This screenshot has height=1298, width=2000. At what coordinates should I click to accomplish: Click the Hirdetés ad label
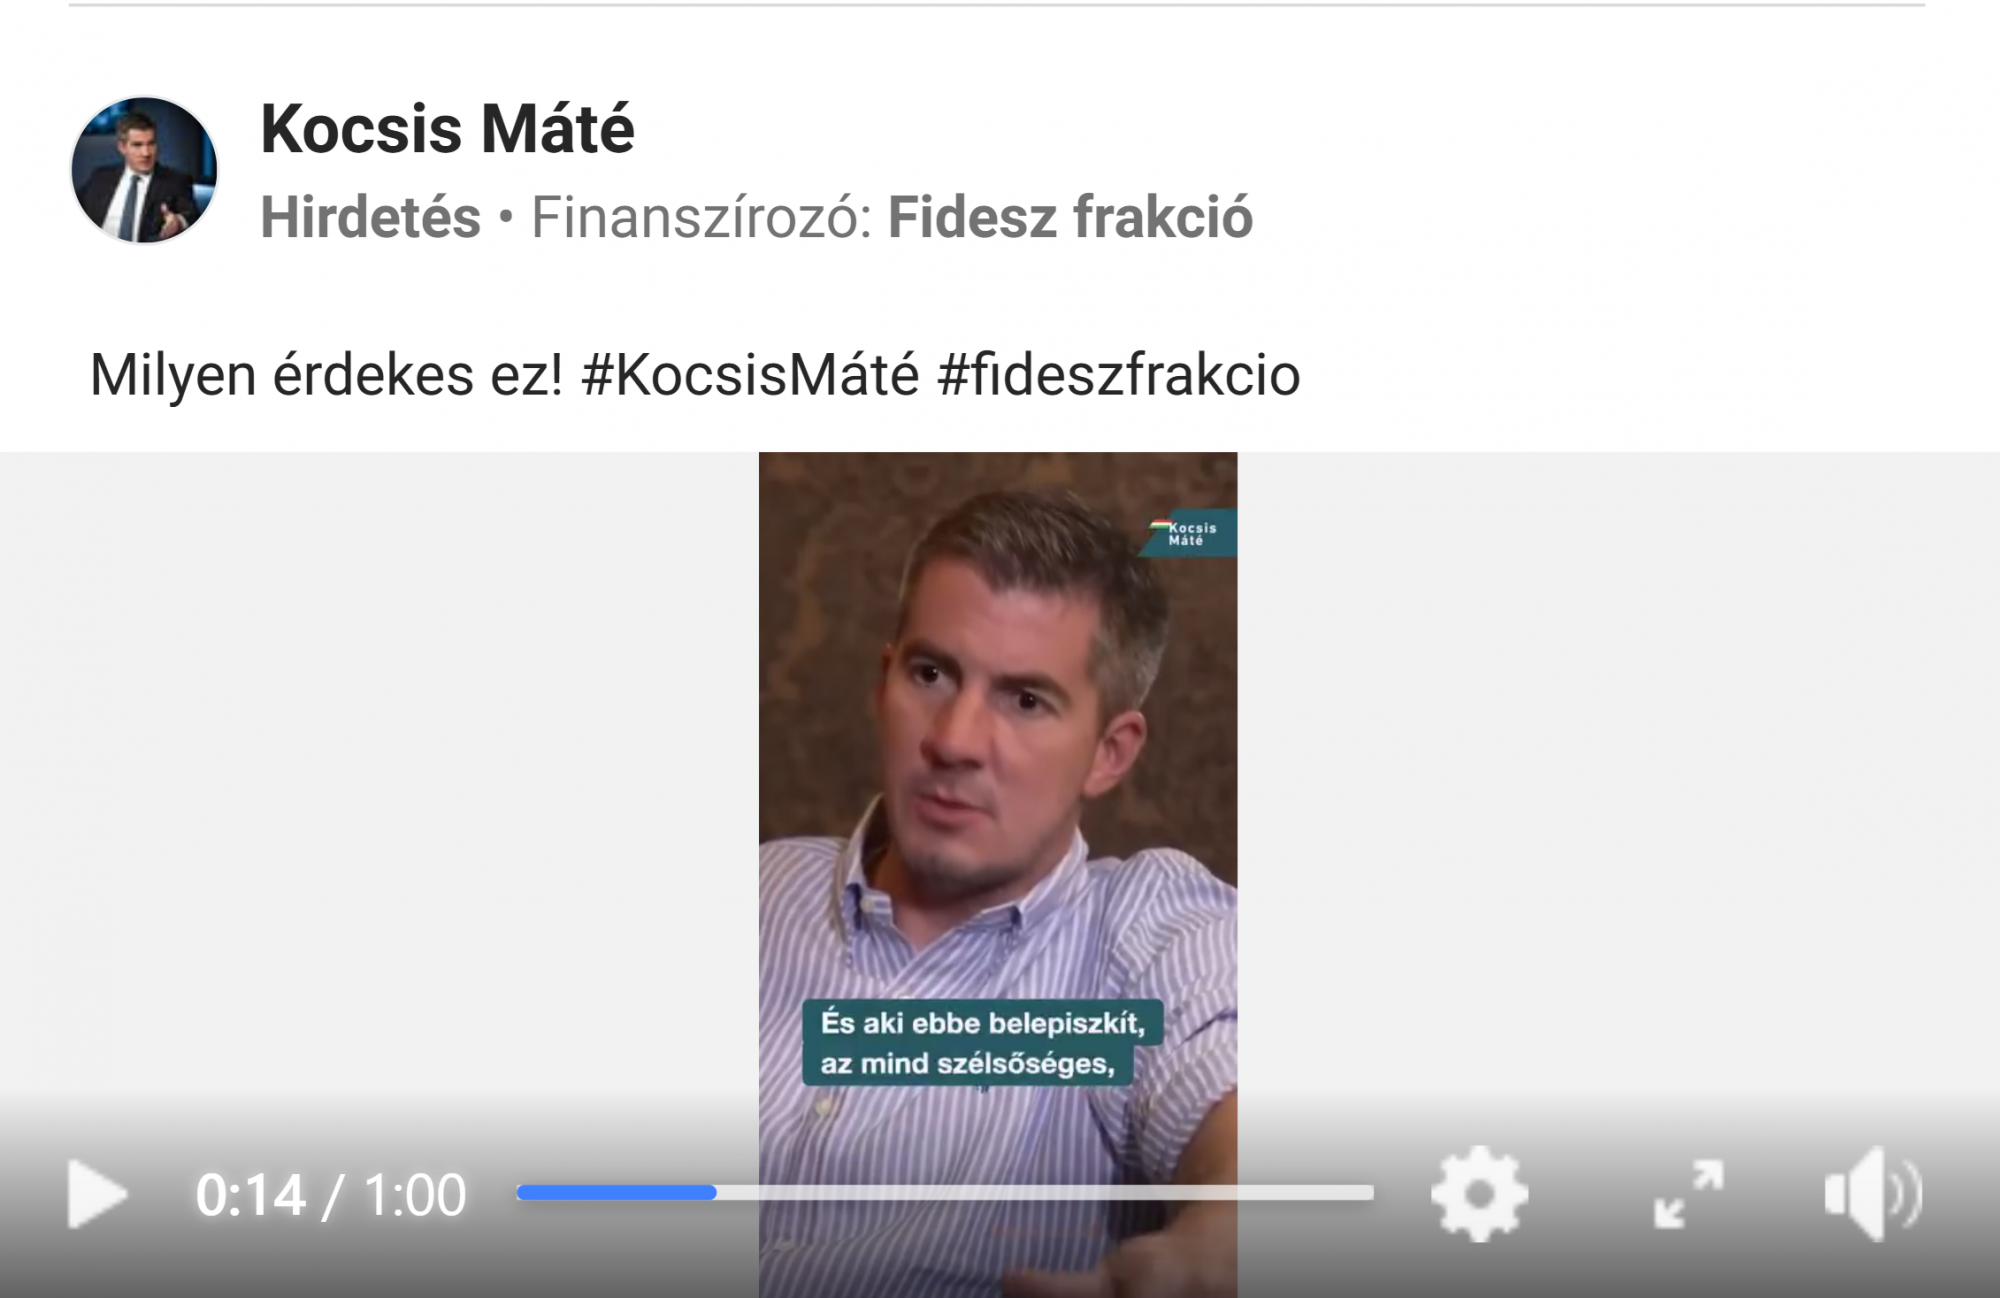(x=370, y=217)
